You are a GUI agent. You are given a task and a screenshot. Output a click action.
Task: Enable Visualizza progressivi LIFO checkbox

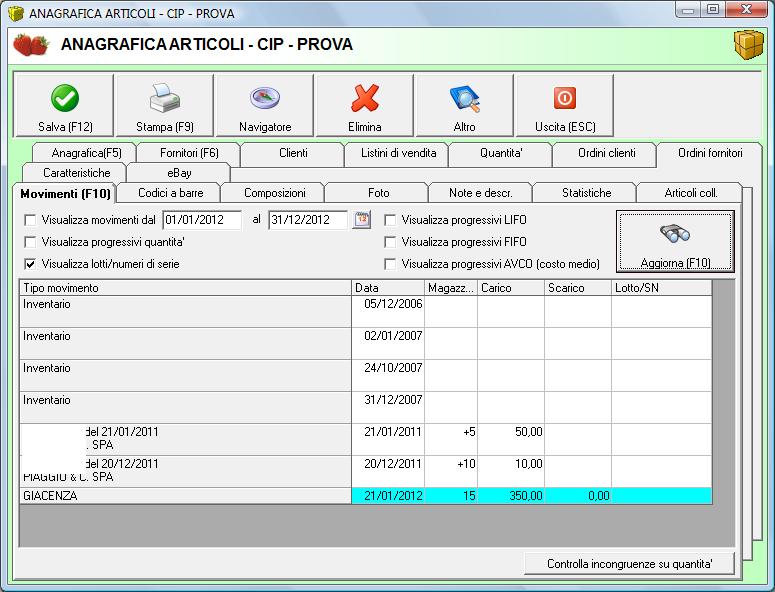390,220
